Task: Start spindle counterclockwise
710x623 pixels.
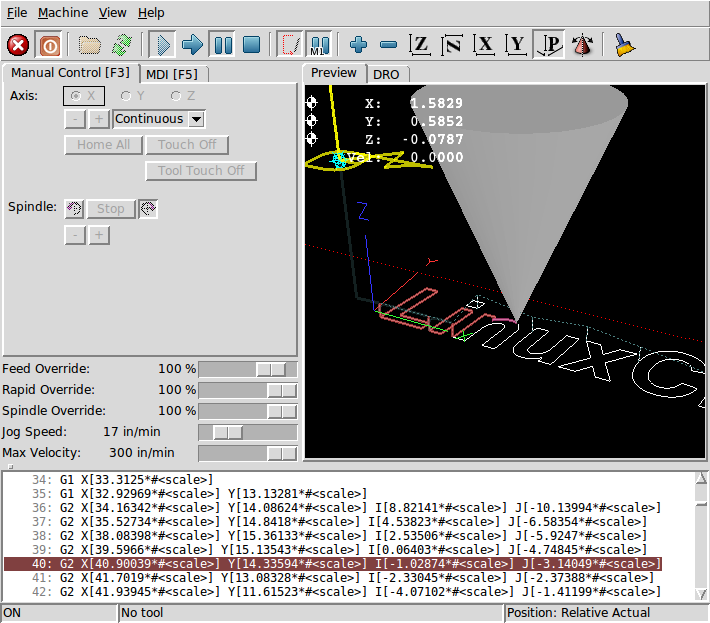Action: point(74,209)
